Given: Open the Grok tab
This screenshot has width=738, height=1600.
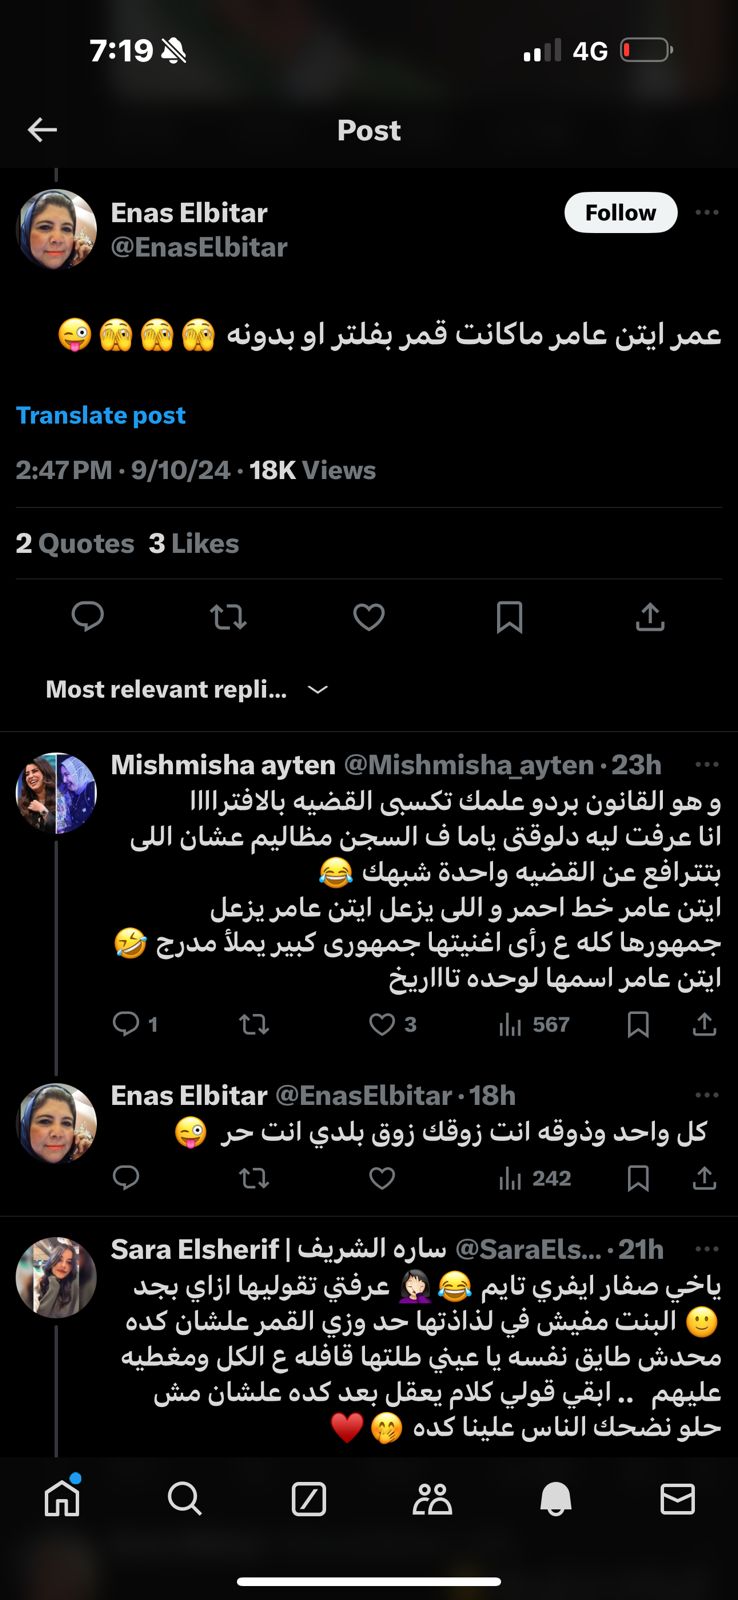Looking at the screenshot, I should pos(308,1499).
